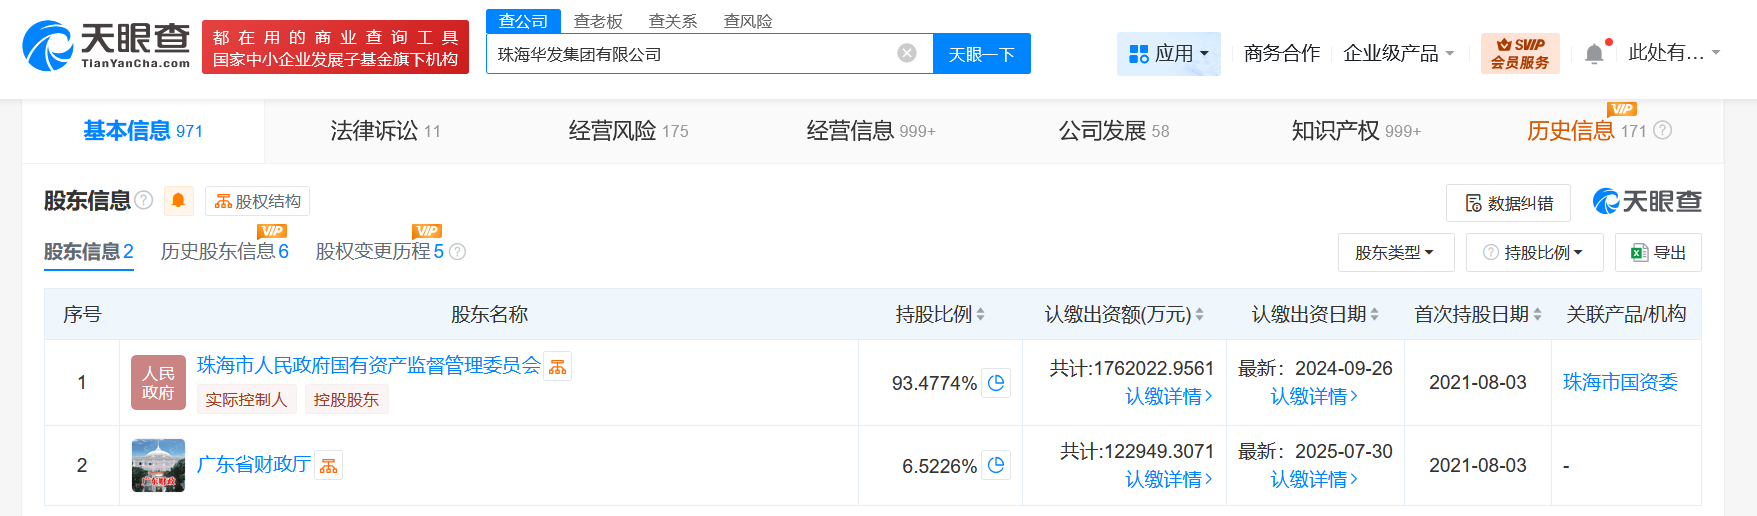
Task: Click the help icon beside 历史信息 tab
Action: tap(1662, 130)
